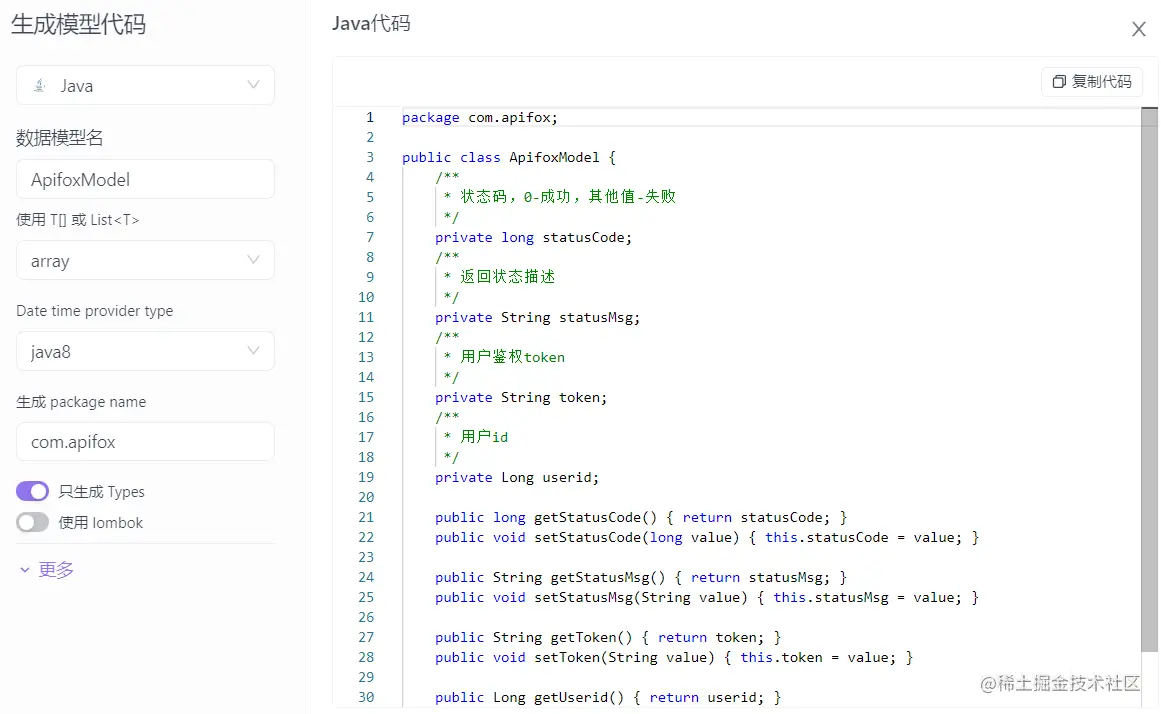Click the Java代码 panel title
1161x714 pixels.
(x=371, y=23)
